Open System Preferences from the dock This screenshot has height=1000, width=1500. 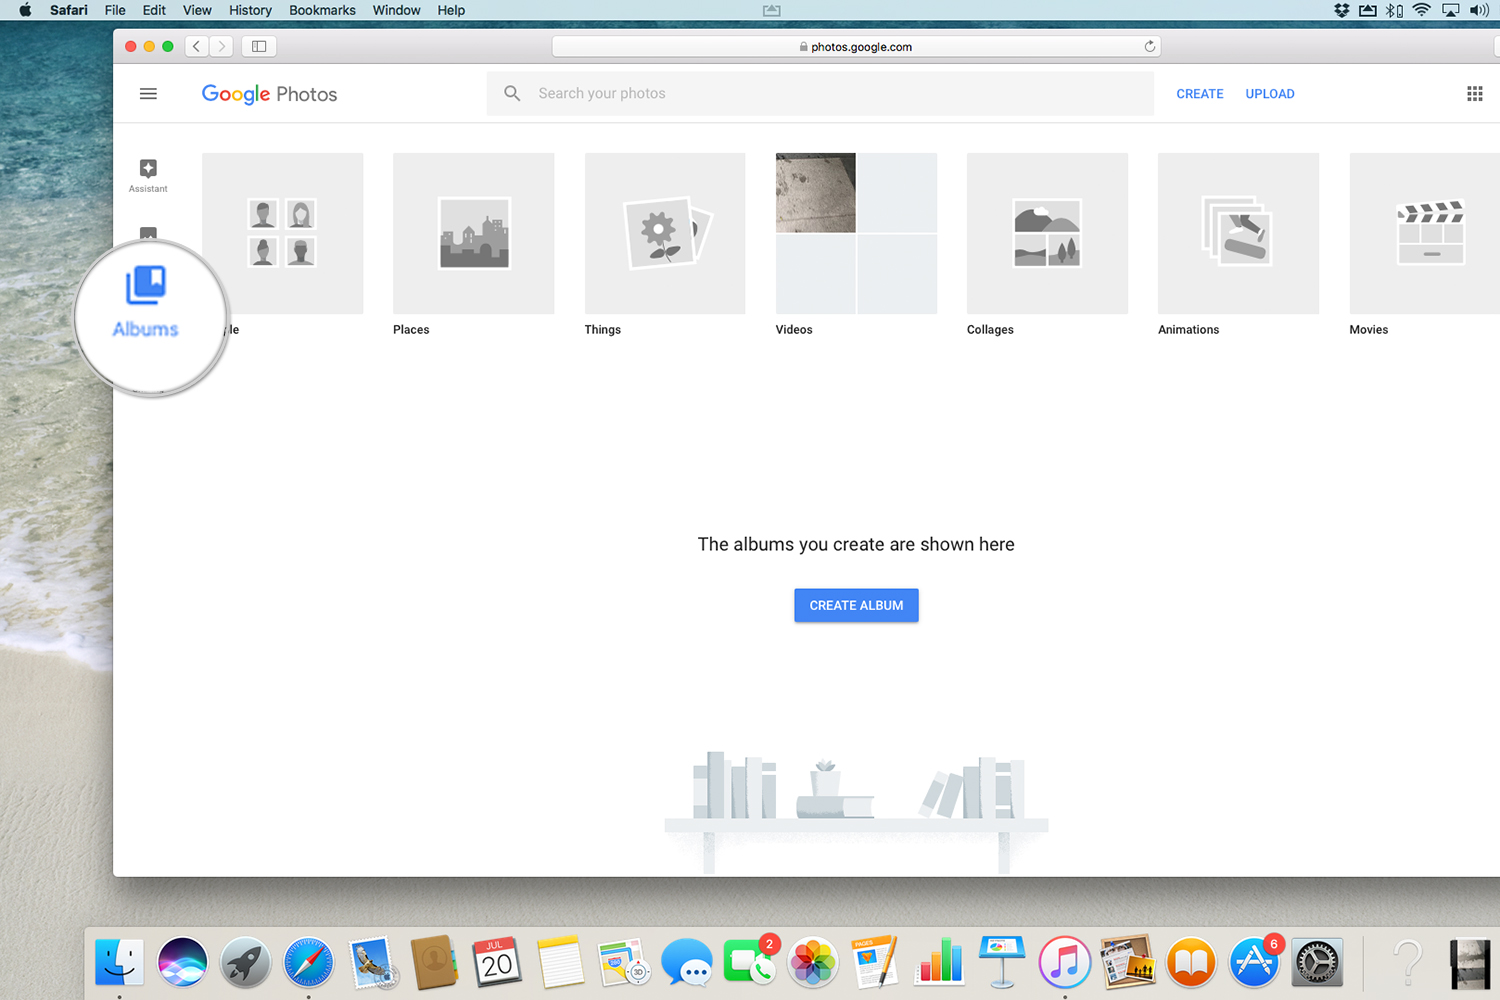(1316, 963)
